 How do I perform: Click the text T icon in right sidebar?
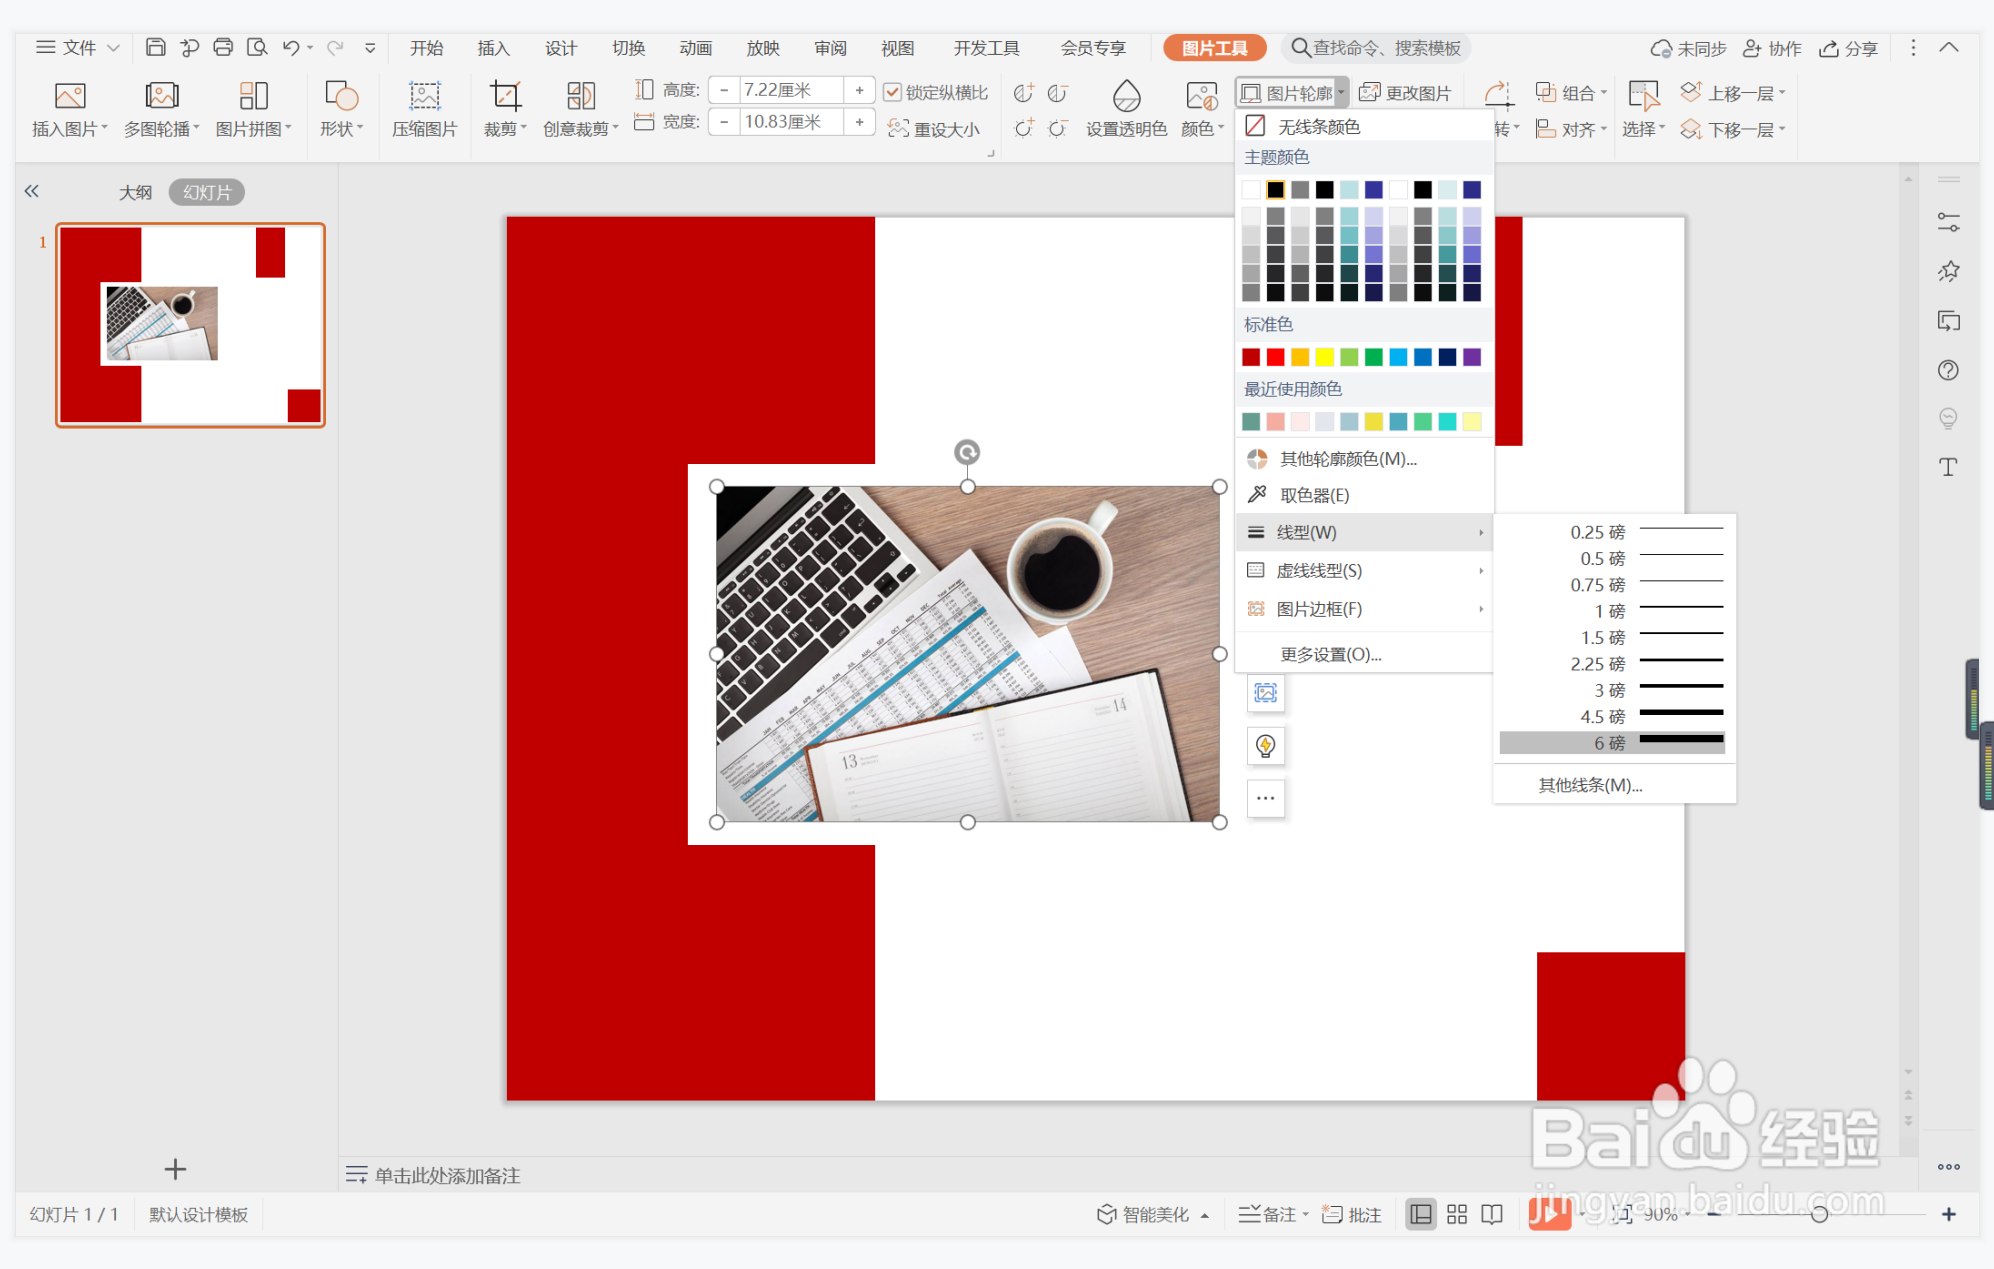click(1948, 467)
